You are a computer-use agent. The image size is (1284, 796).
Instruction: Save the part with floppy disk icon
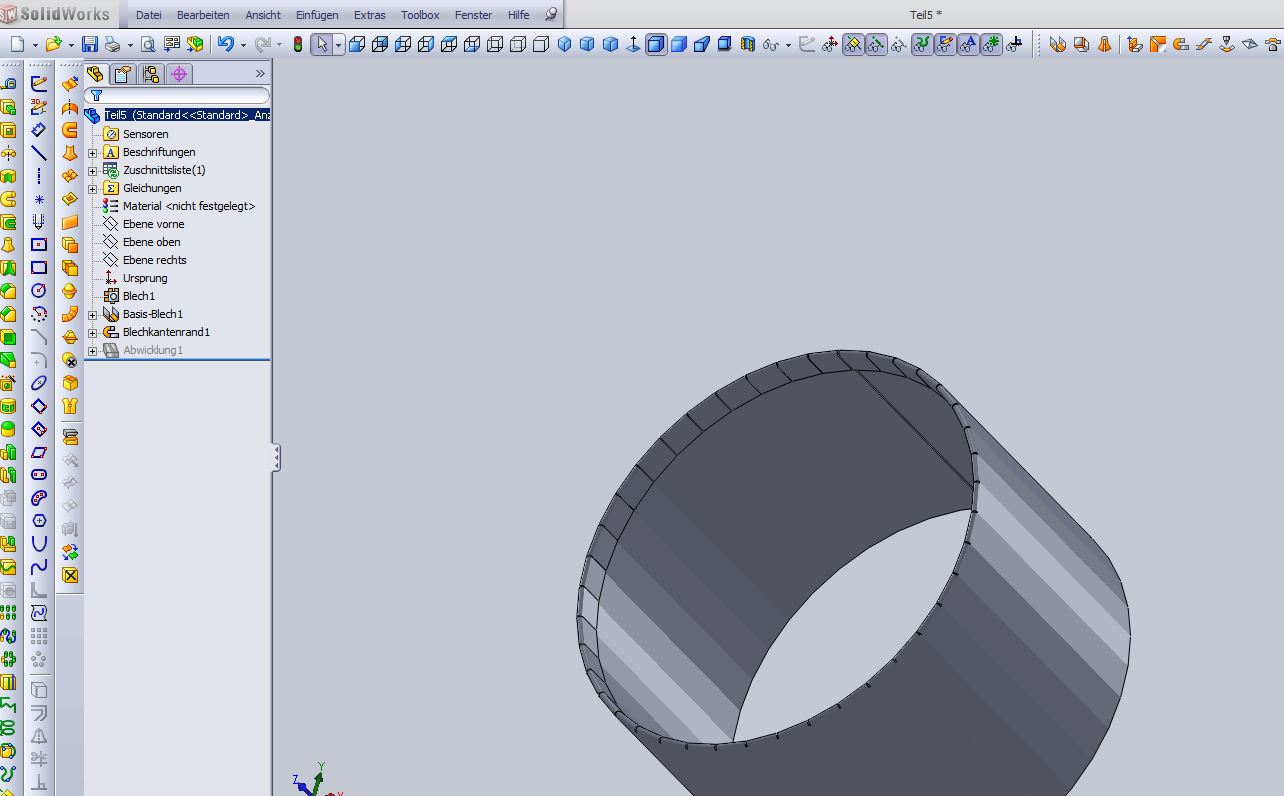click(x=90, y=45)
